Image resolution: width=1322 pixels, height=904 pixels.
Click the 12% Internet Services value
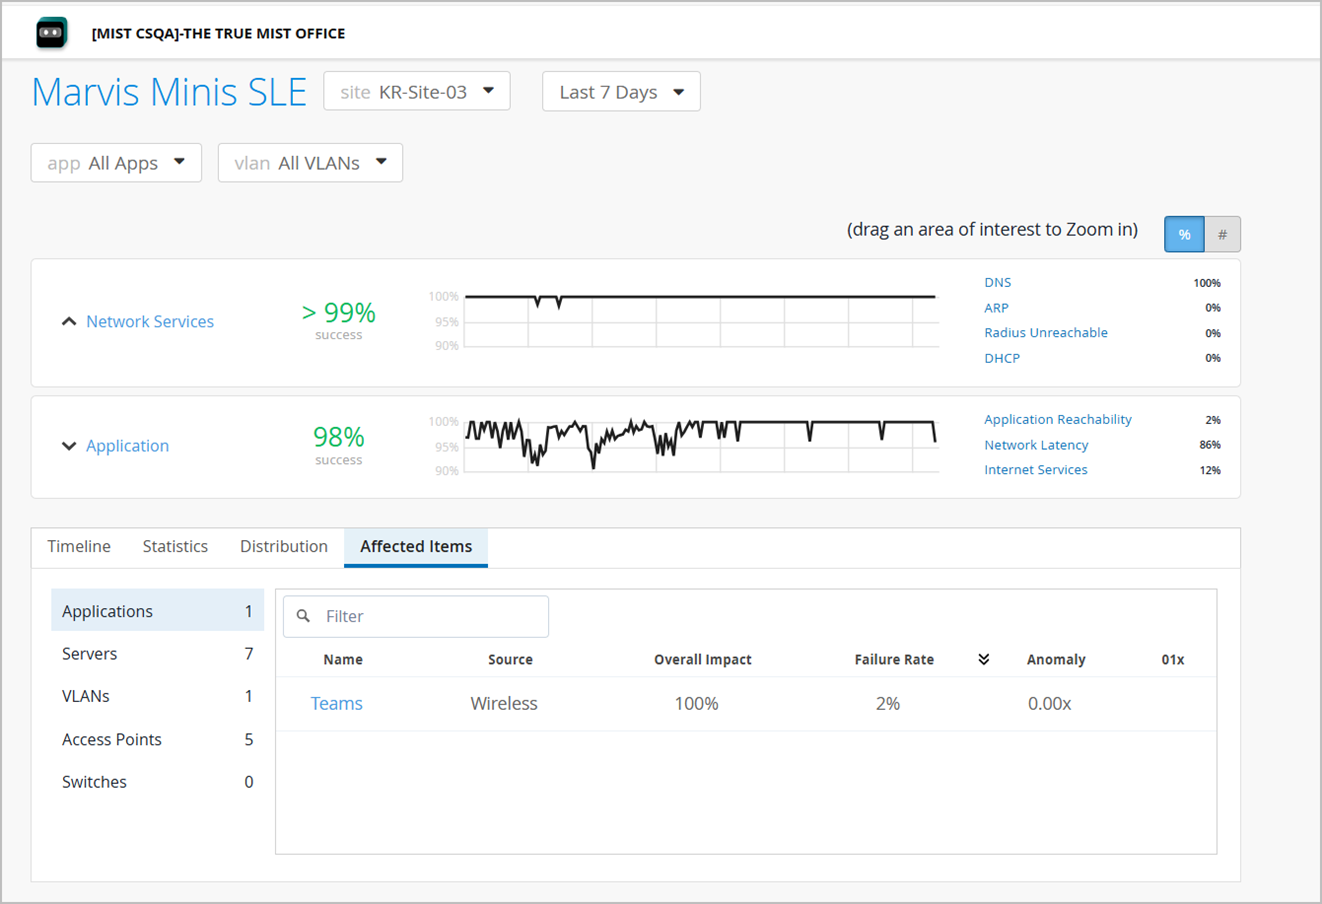click(1210, 470)
